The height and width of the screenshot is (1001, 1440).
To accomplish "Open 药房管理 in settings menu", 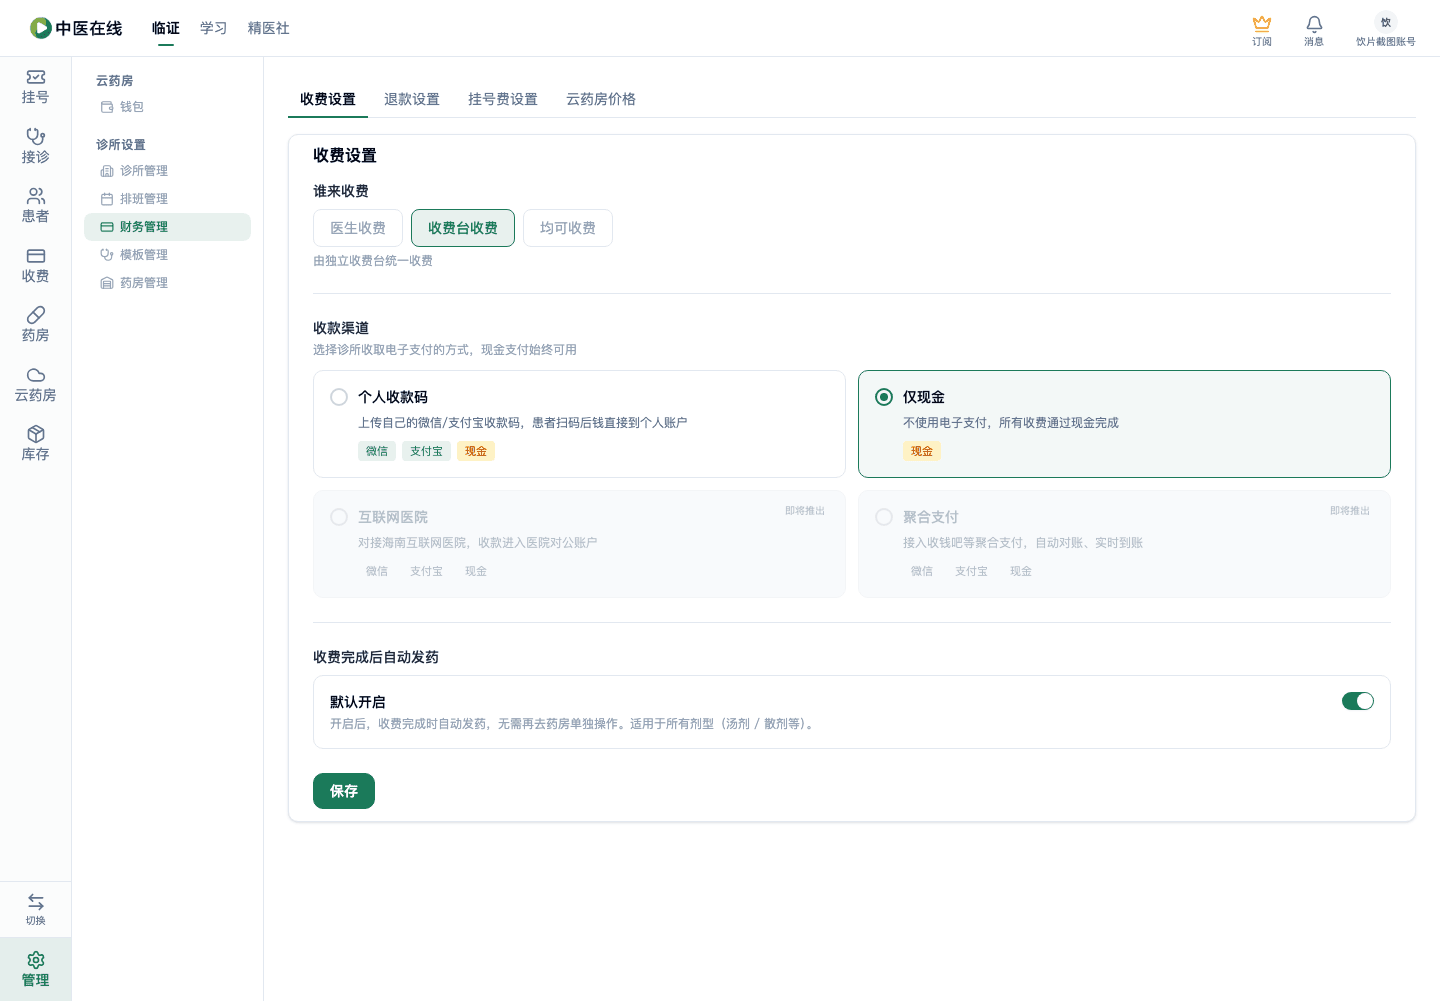I will [x=167, y=283].
